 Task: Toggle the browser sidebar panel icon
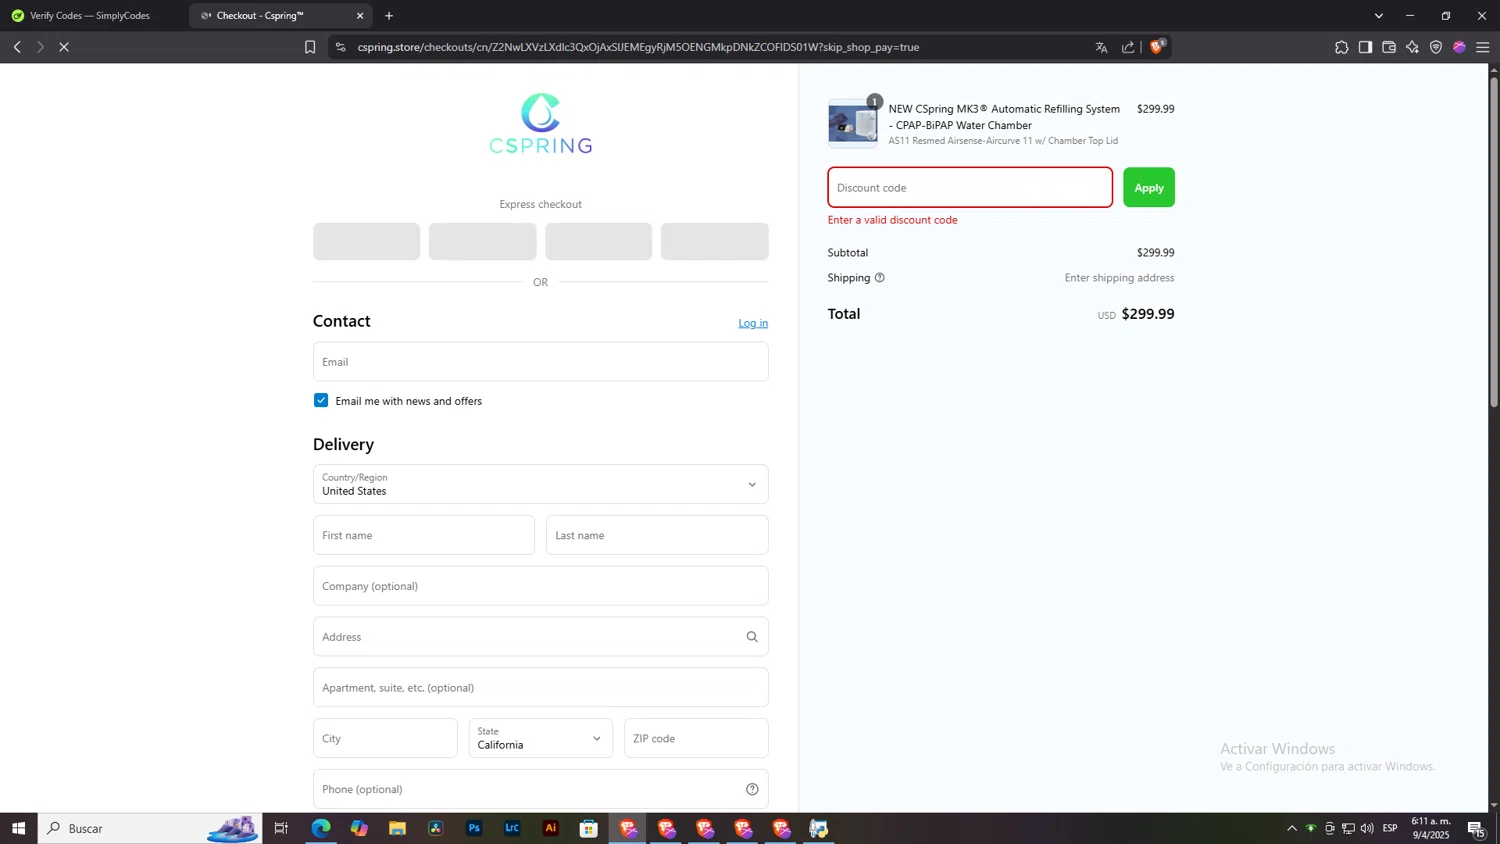pyautogui.click(x=1365, y=47)
